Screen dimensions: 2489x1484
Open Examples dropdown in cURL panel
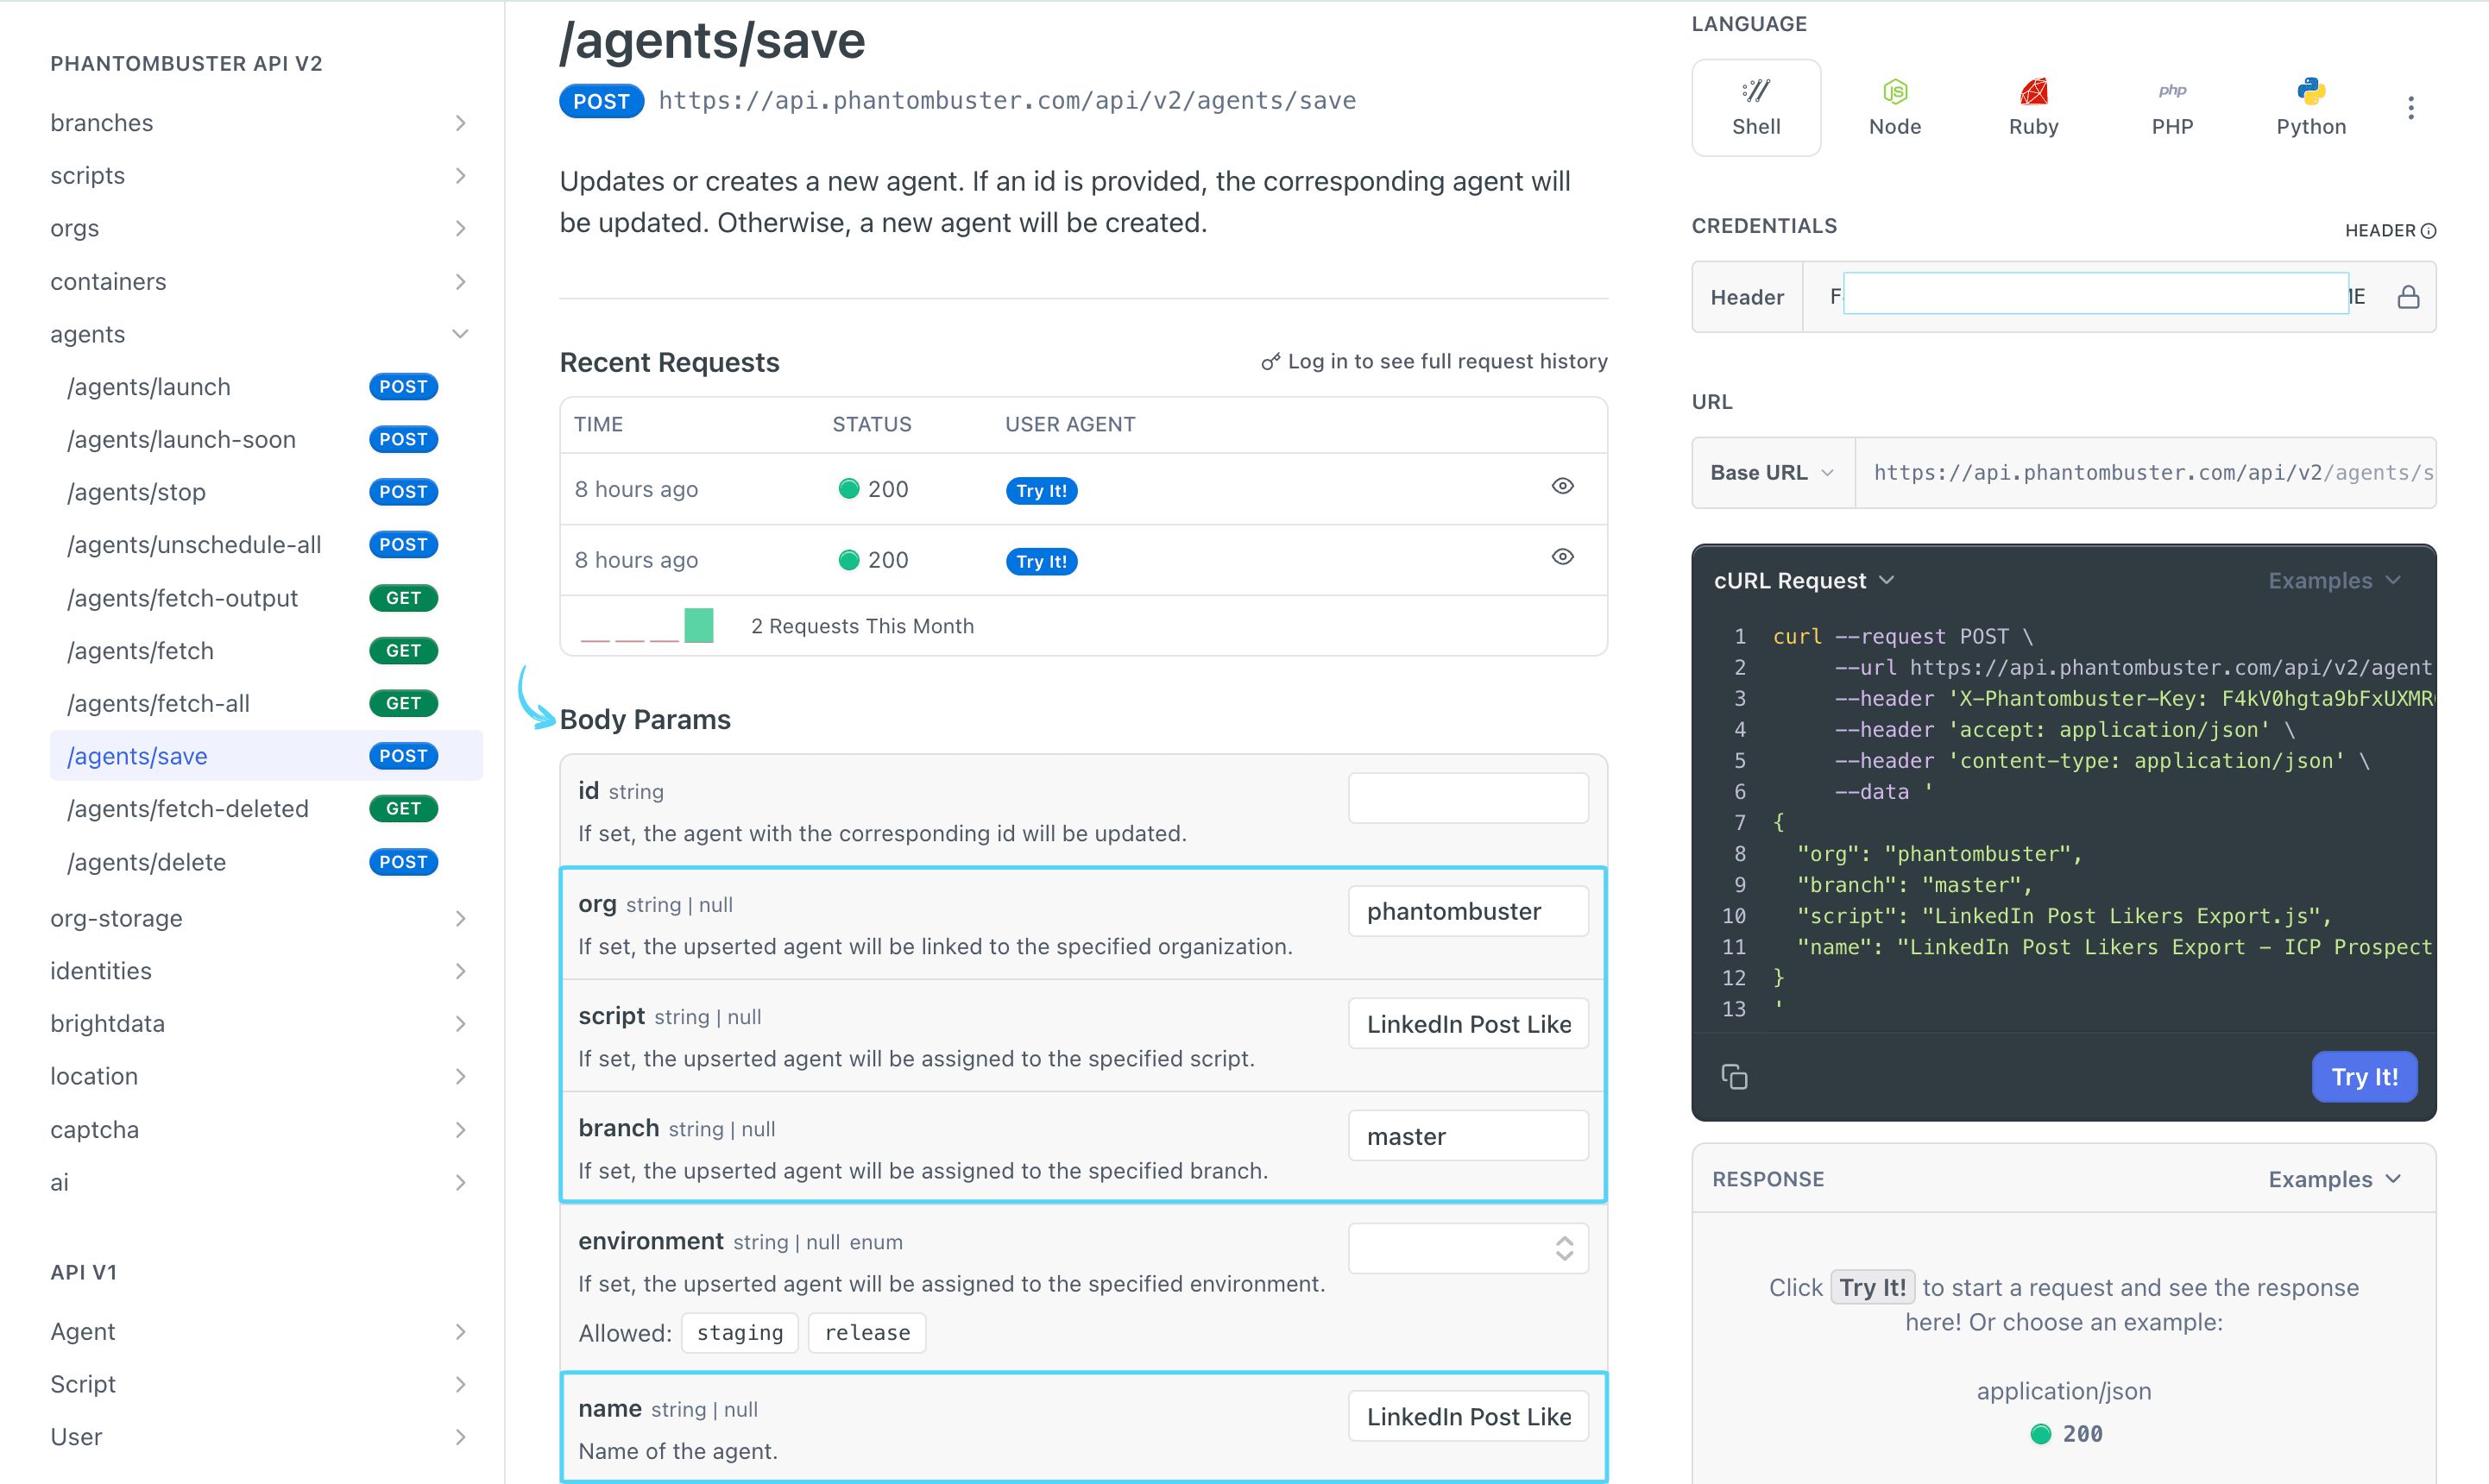tap(2334, 581)
